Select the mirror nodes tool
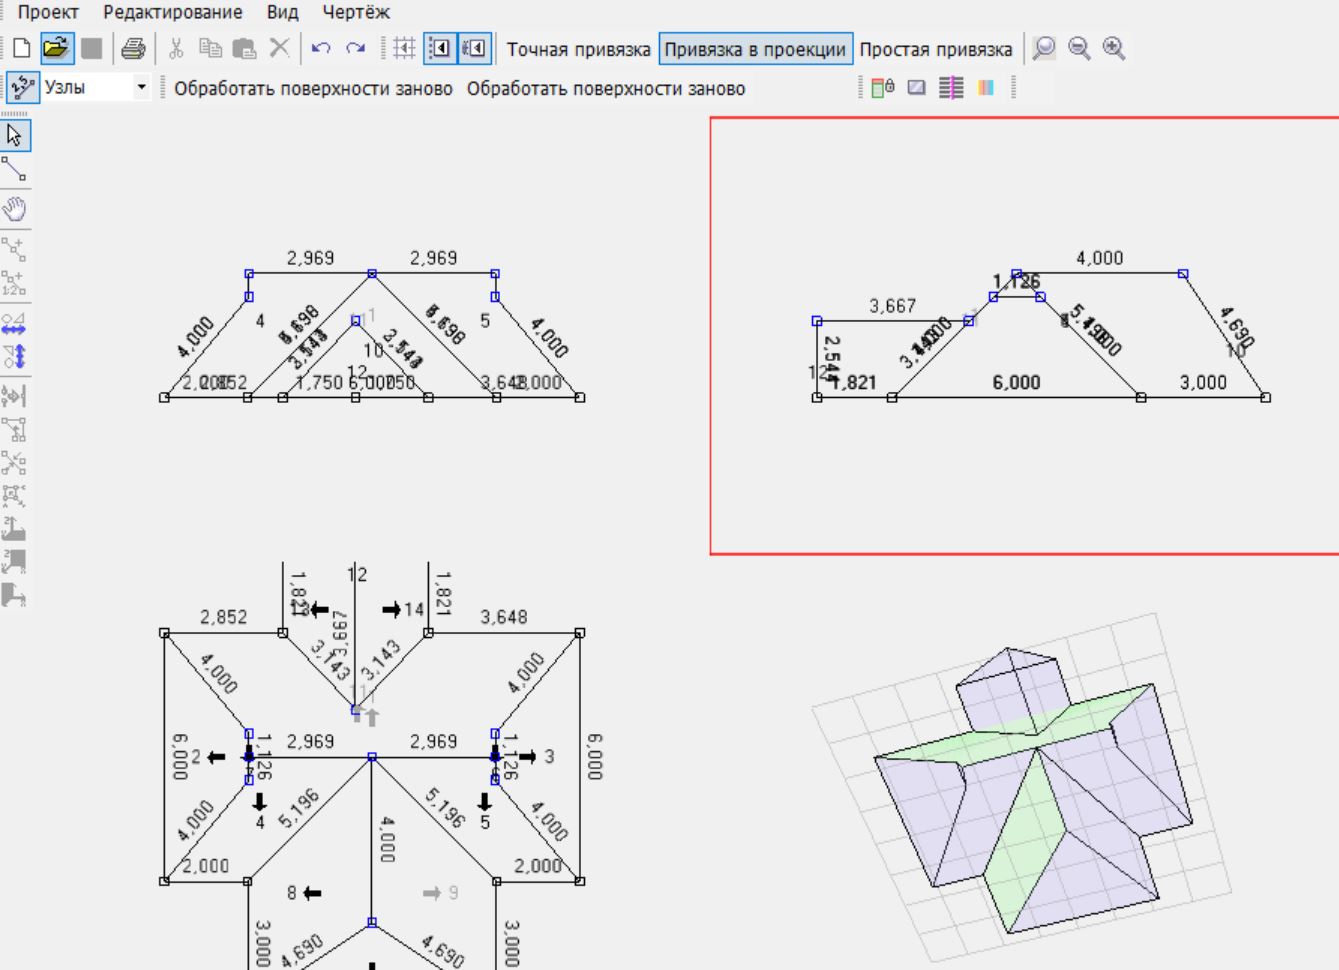1339x970 pixels. 15,396
